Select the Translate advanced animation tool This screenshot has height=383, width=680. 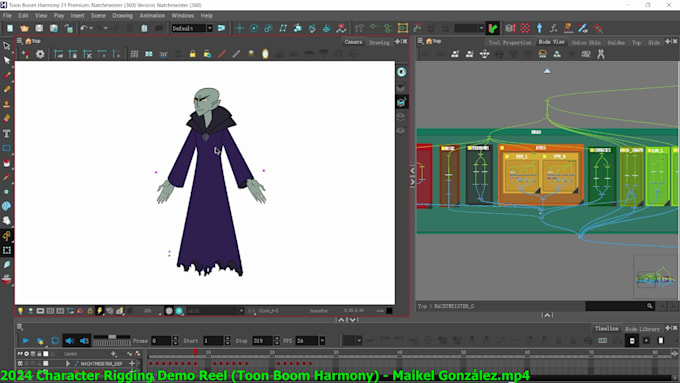point(239,28)
